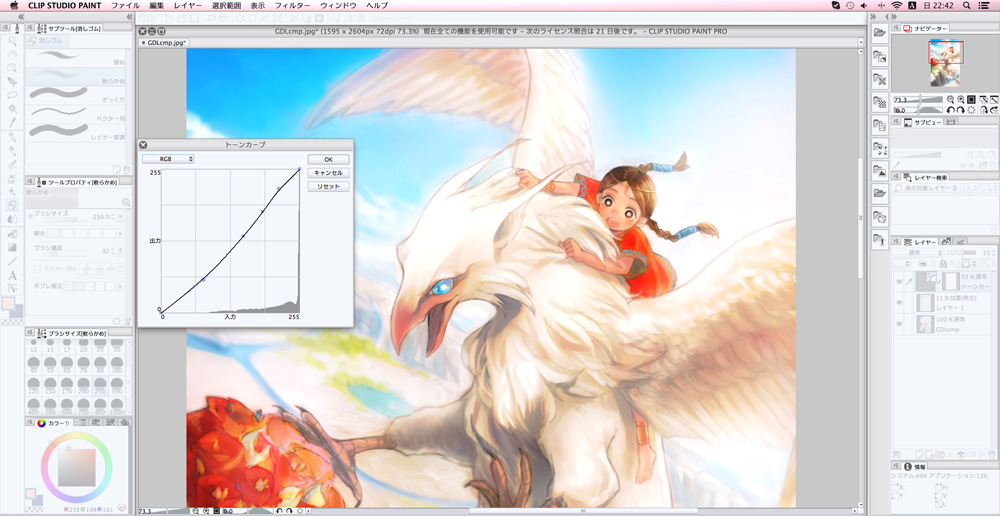This screenshot has width=1000, height=516.
Task: Click リセット in tone curve dialog
Action: (328, 187)
